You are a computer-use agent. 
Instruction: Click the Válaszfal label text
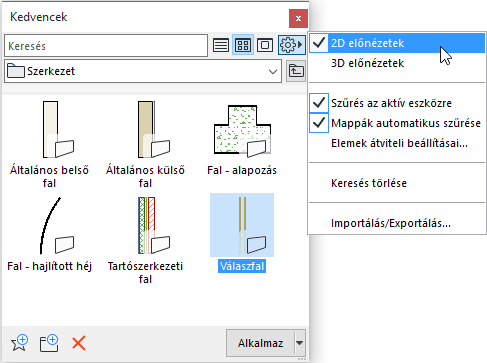(x=242, y=266)
